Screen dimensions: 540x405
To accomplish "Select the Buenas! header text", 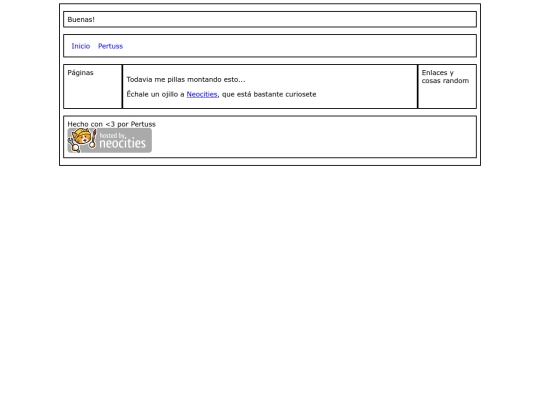I will click(81, 20).
